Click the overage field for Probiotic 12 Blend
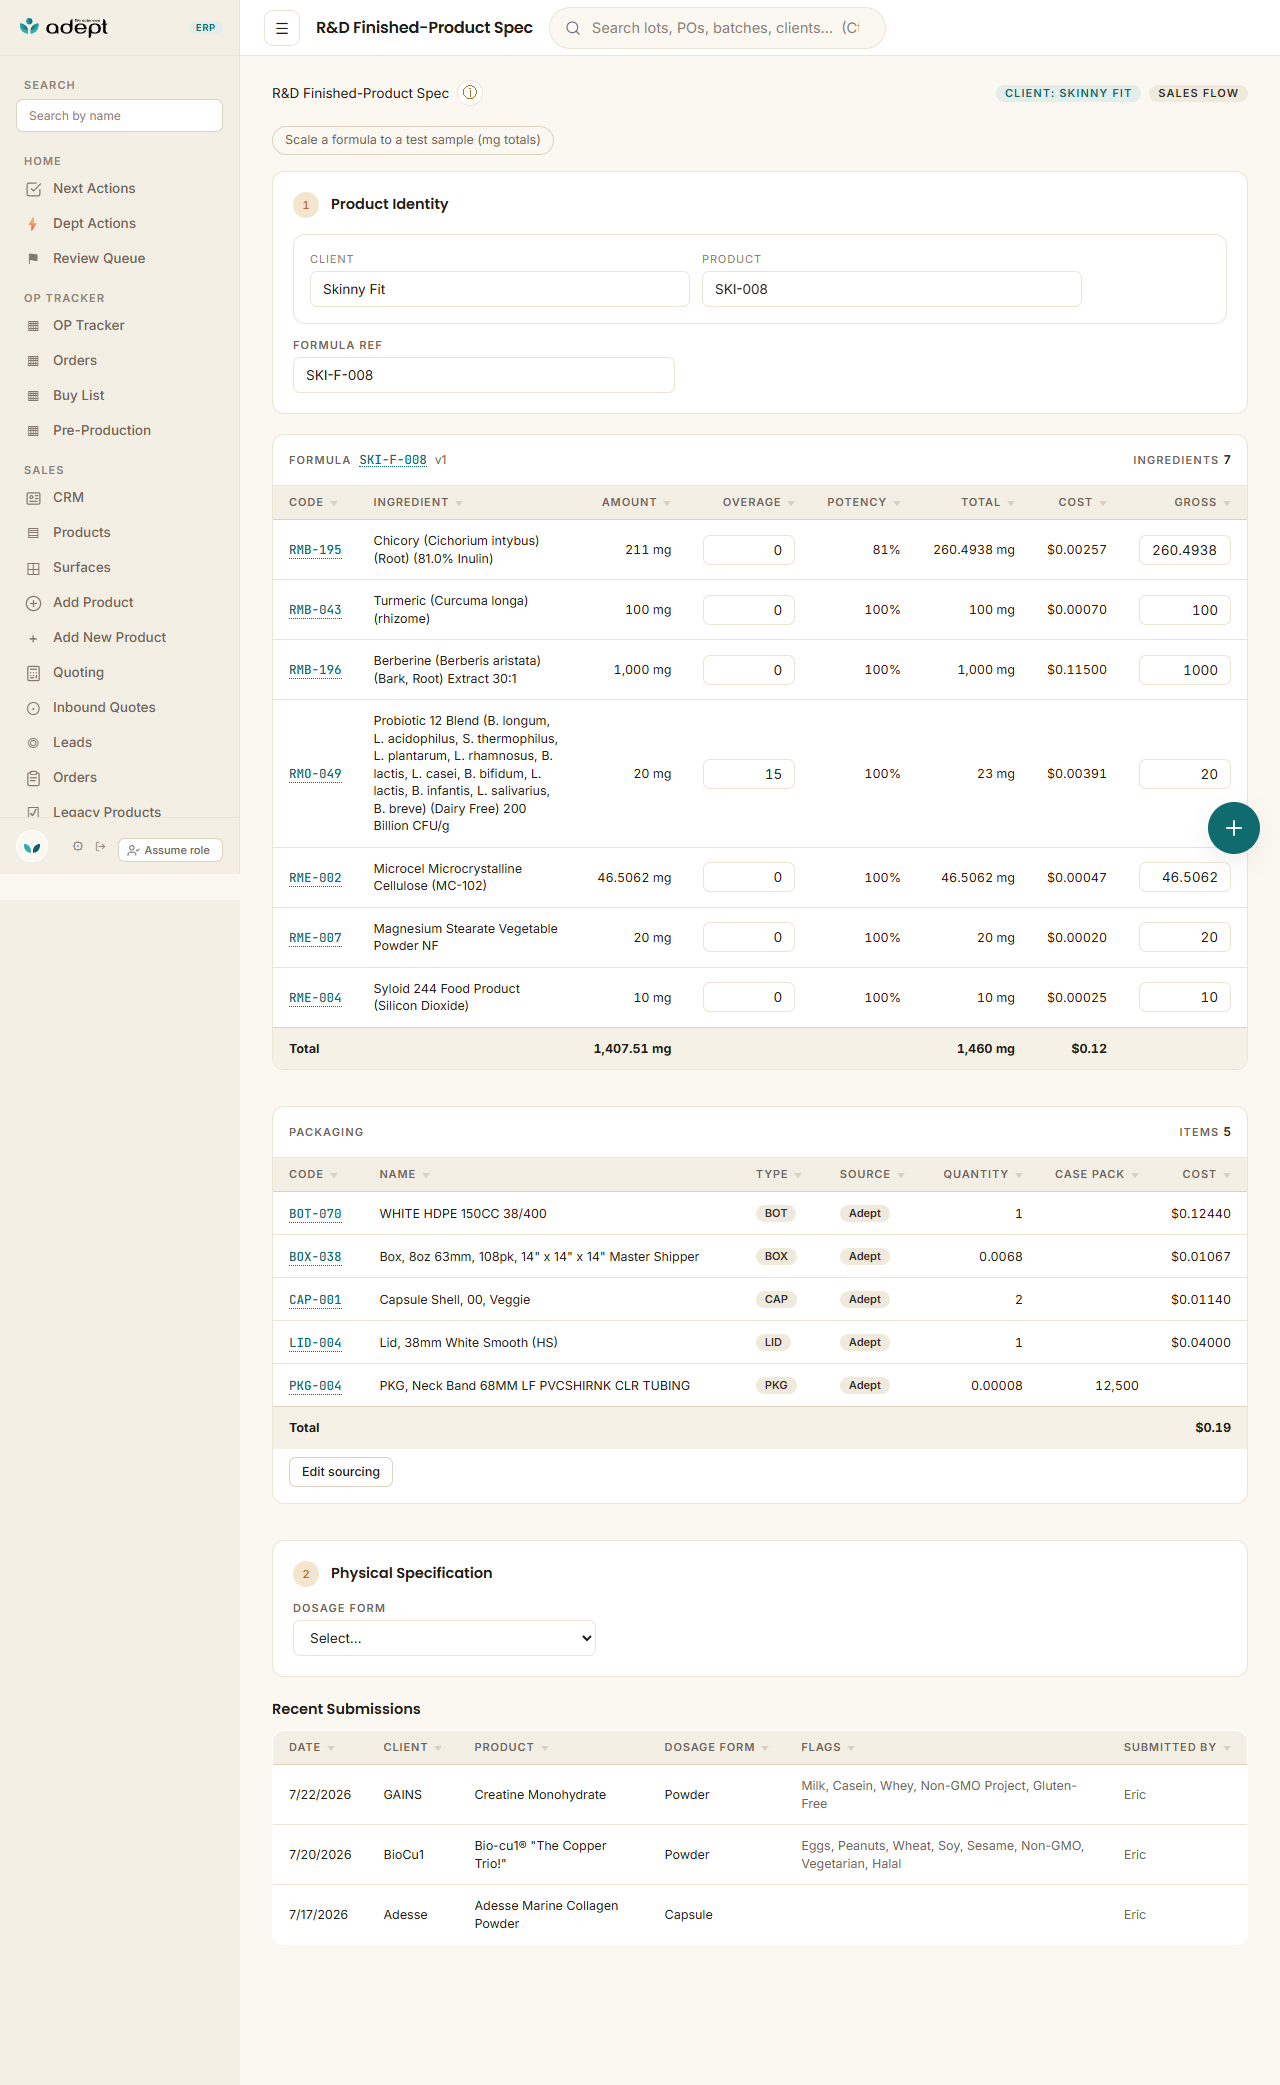 coord(749,774)
